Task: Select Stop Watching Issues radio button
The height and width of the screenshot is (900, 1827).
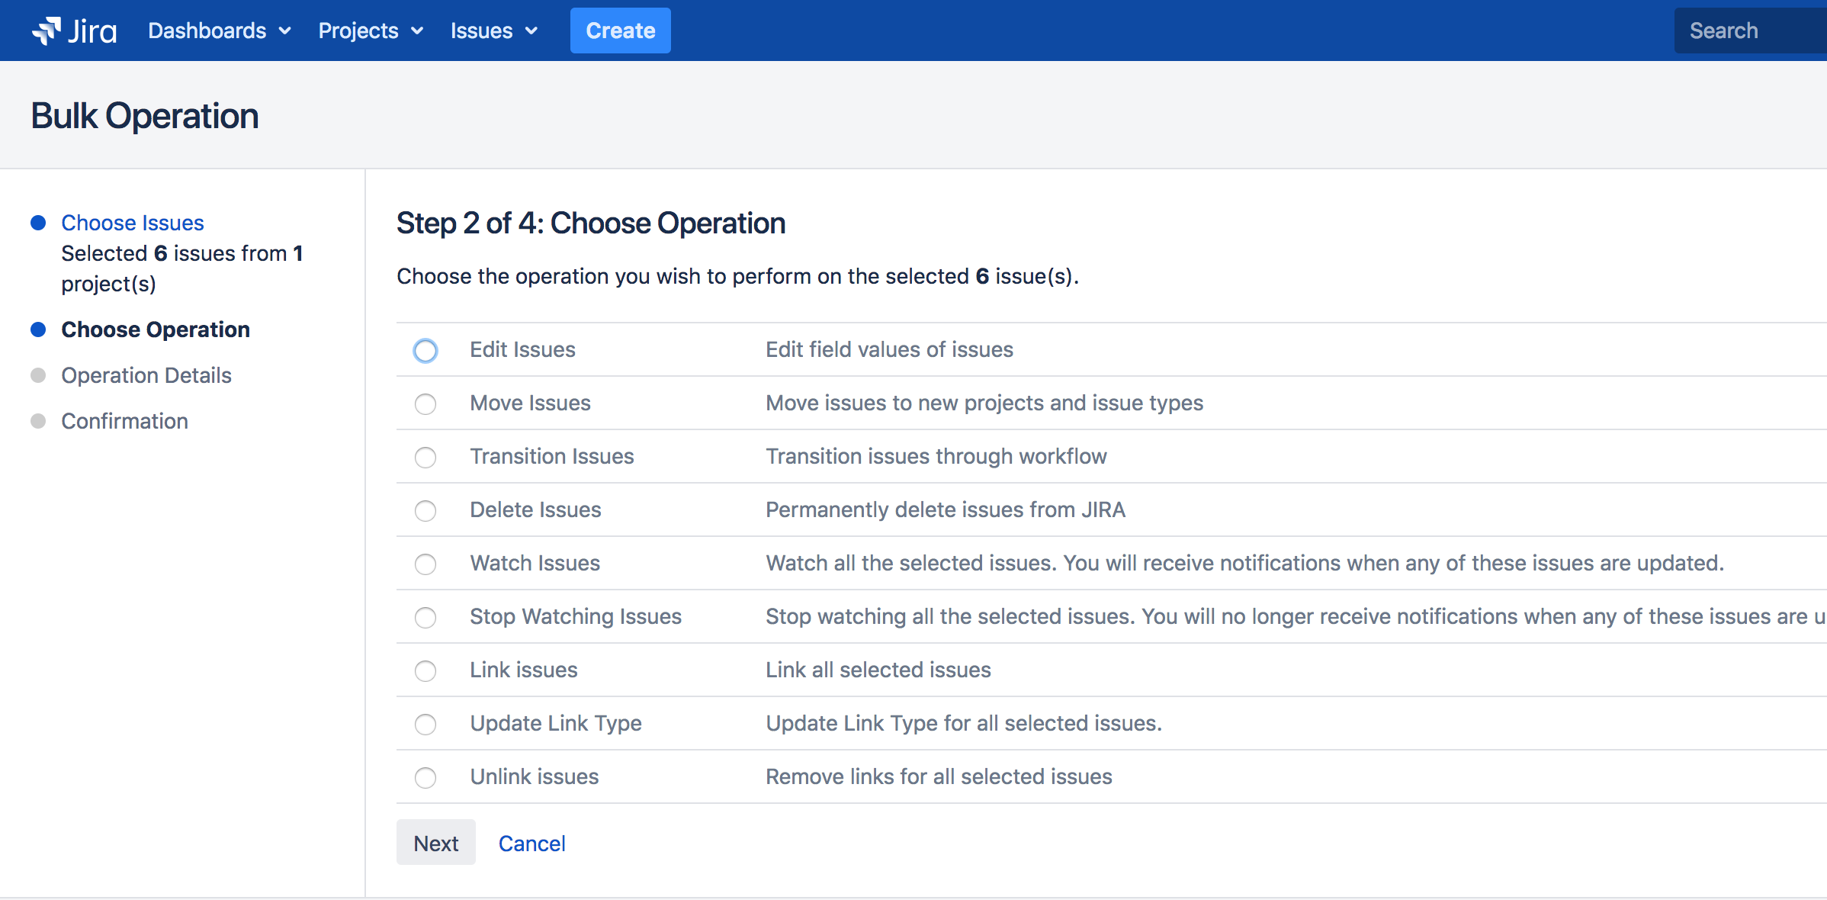Action: 425,618
